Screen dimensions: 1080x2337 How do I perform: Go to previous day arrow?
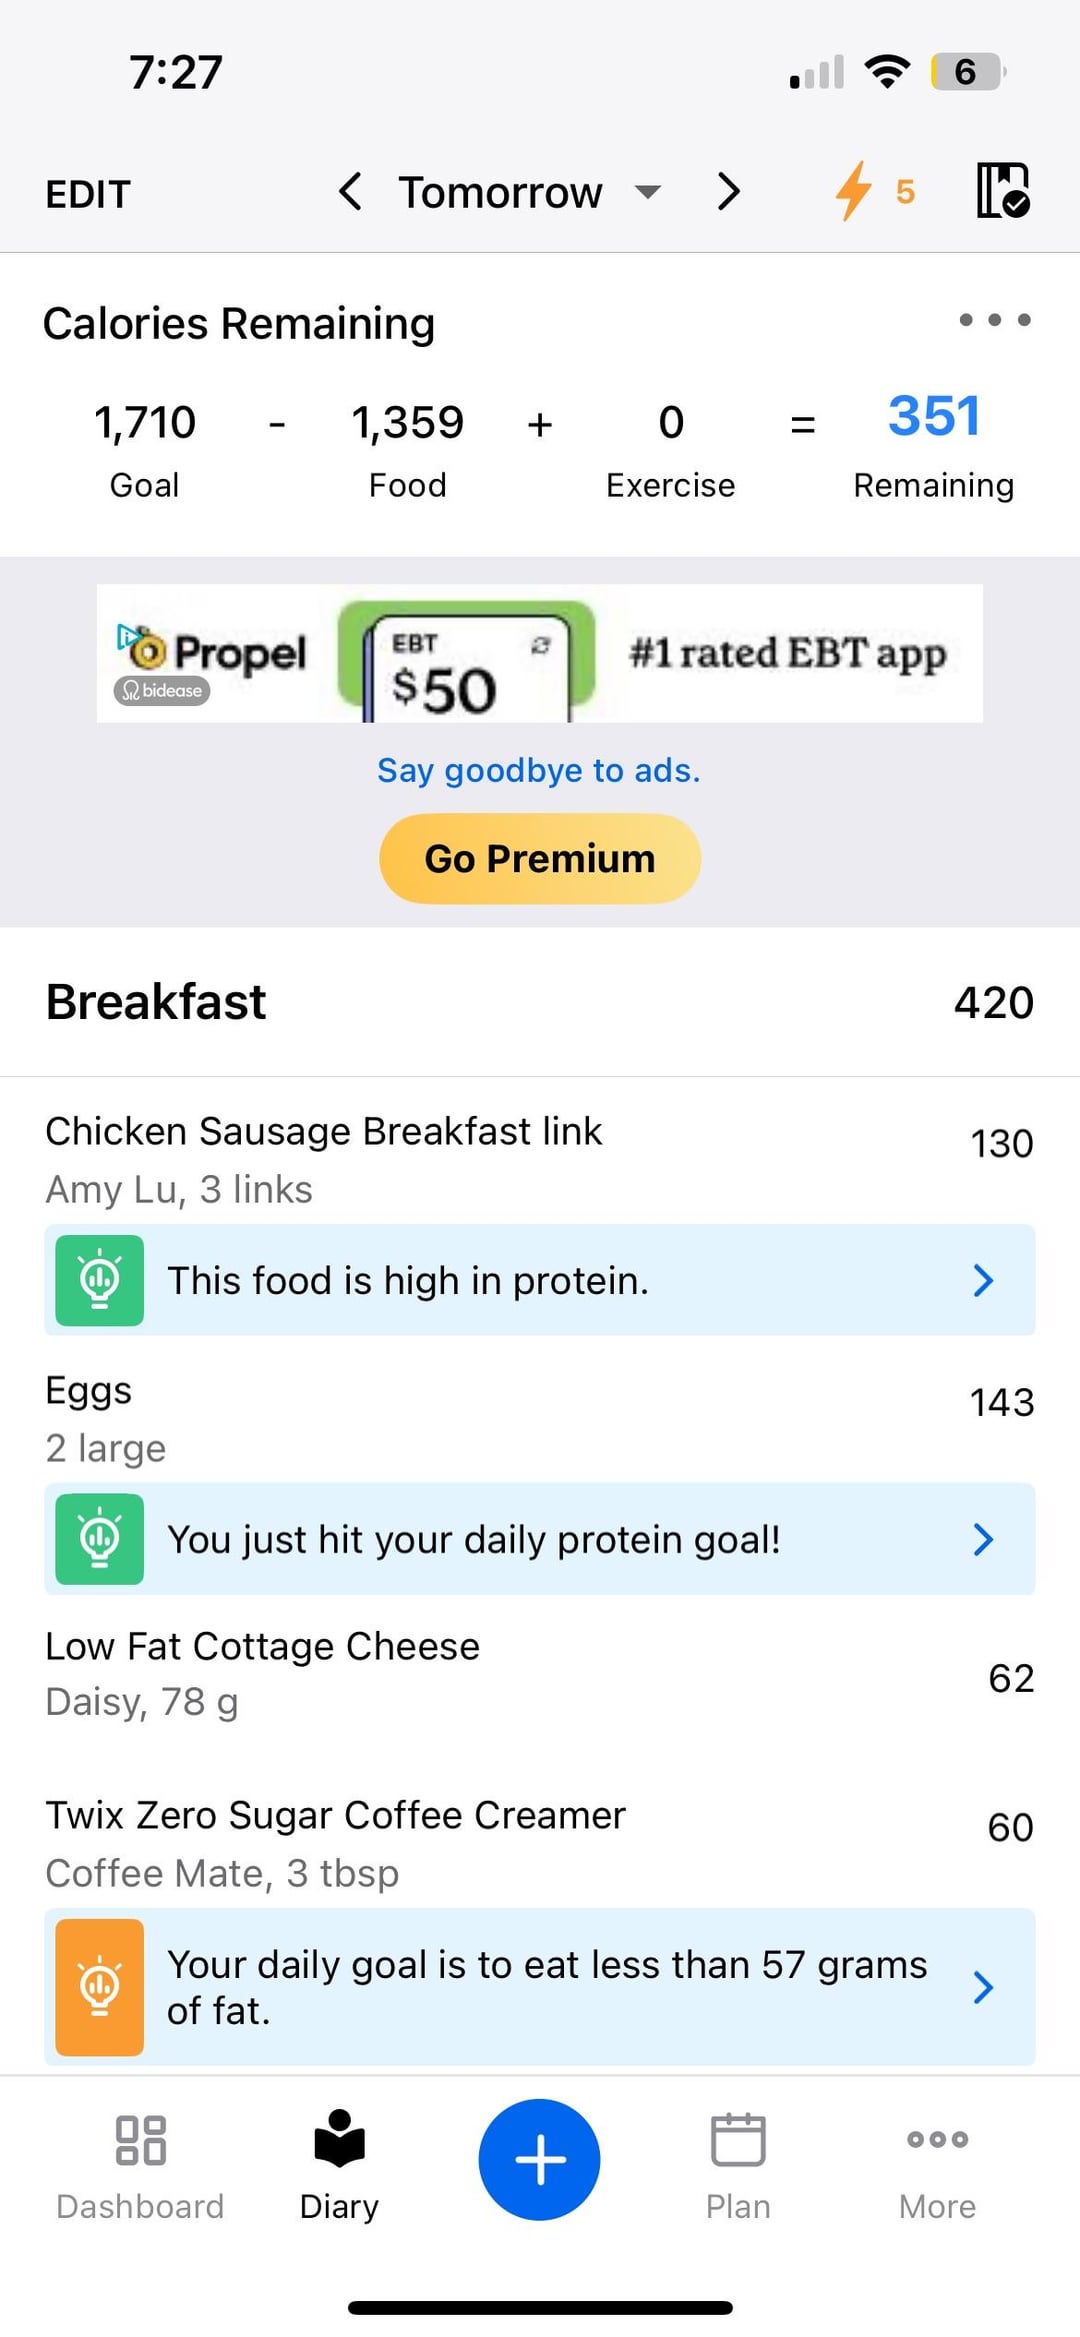tap(350, 191)
